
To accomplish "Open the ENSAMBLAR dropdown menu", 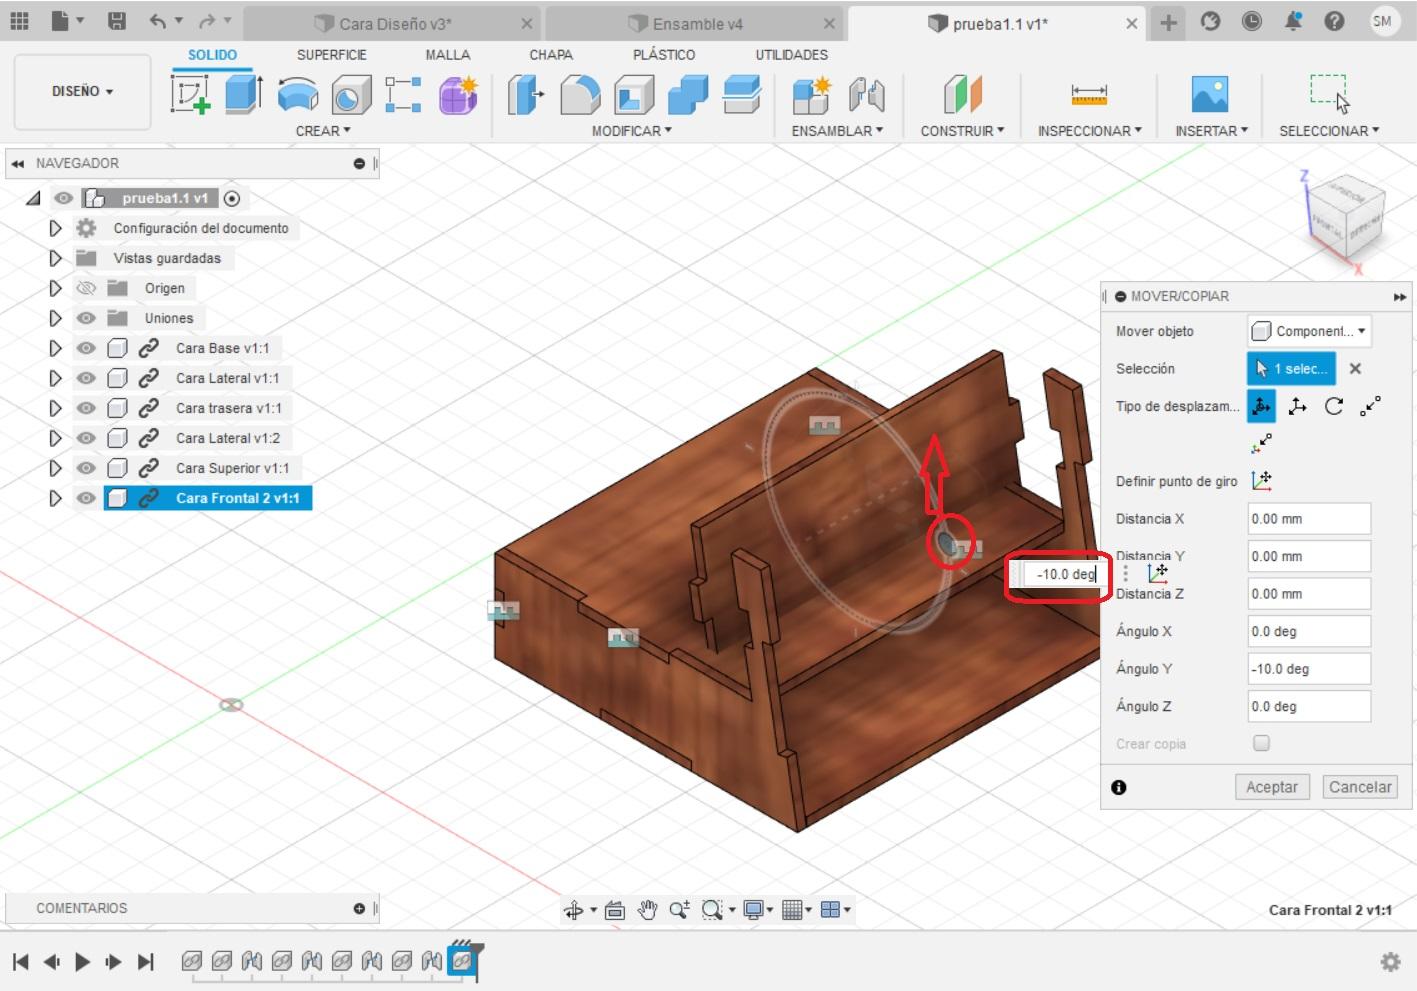I will tap(837, 131).
